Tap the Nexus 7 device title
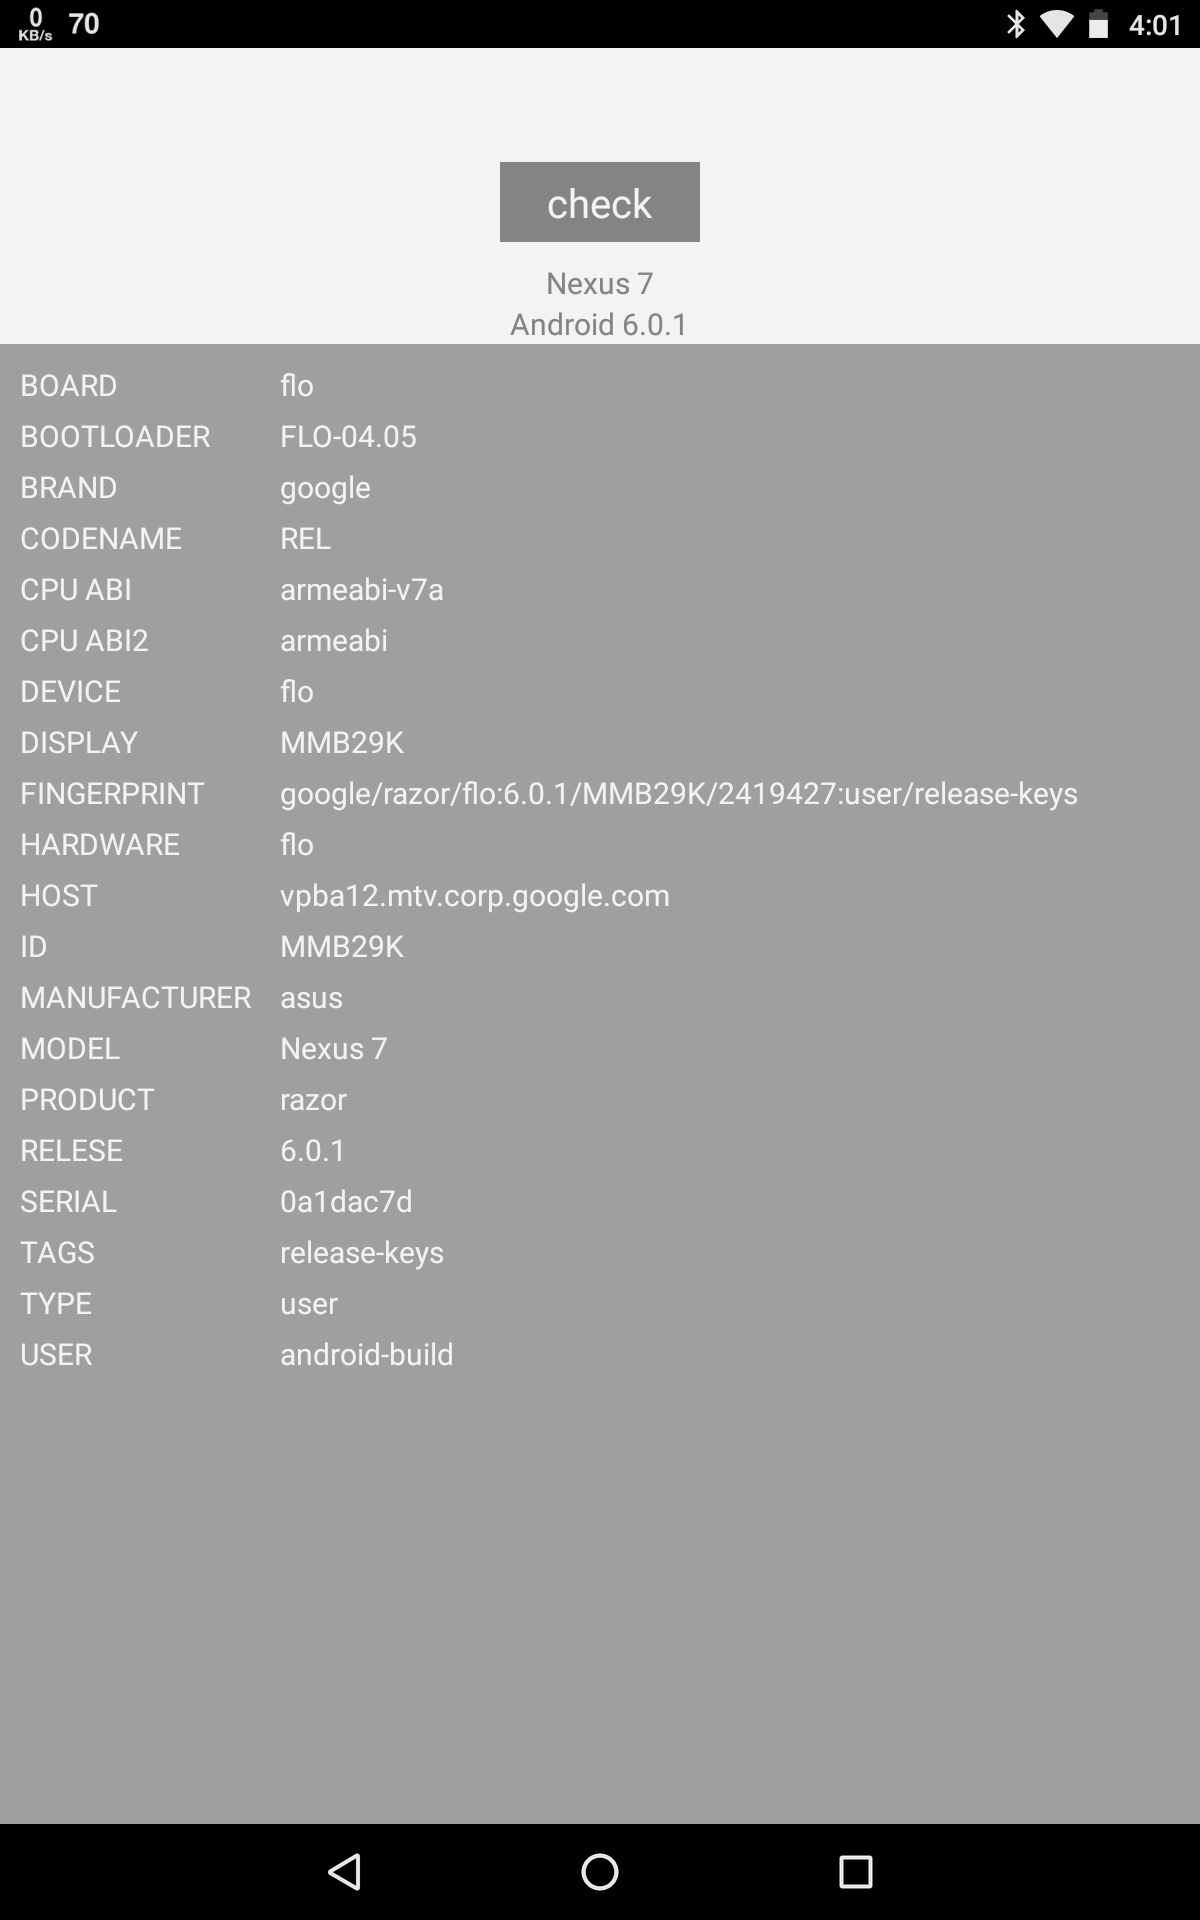The image size is (1200, 1920). click(600, 283)
